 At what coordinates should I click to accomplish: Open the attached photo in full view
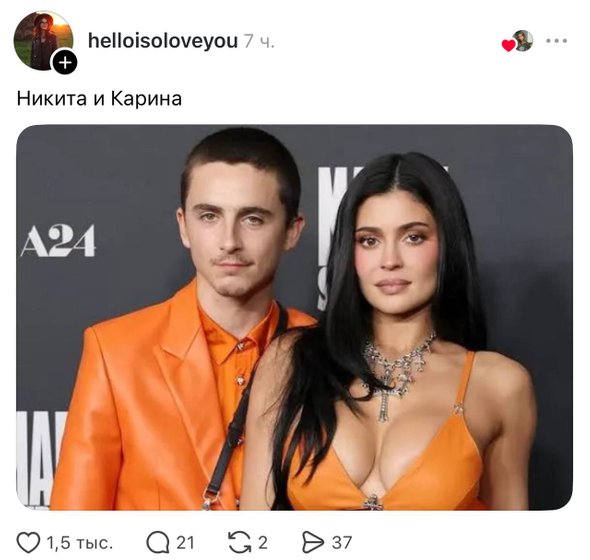[295, 317]
